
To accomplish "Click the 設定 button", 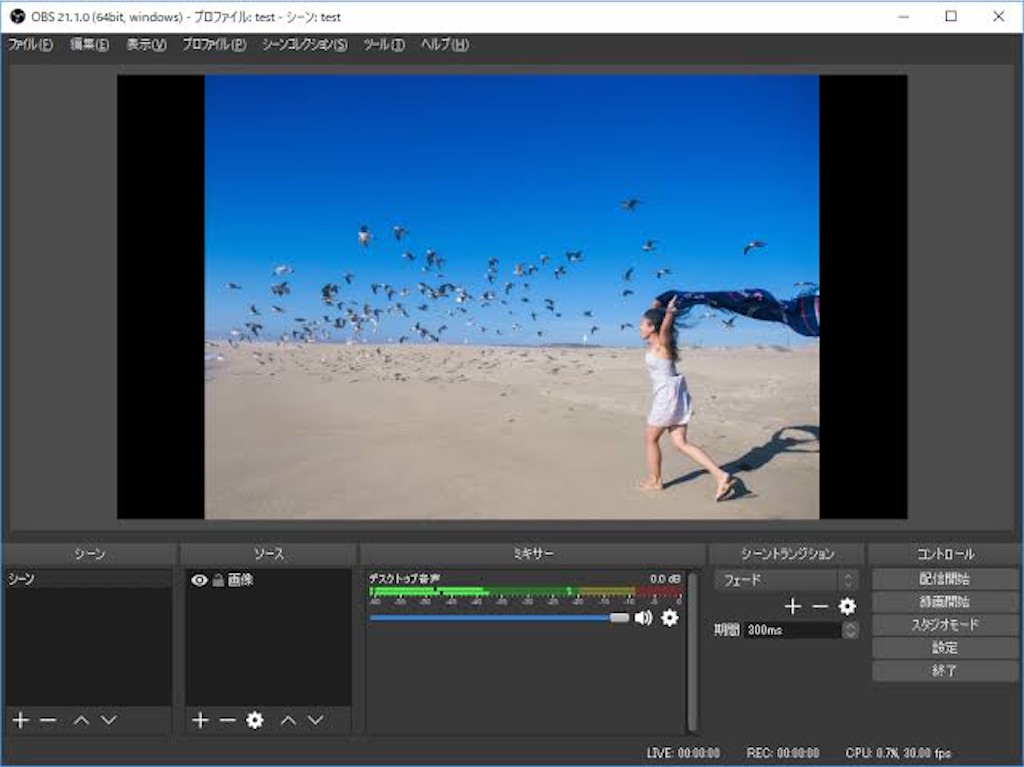I will pyautogui.click(x=944, y=647).
